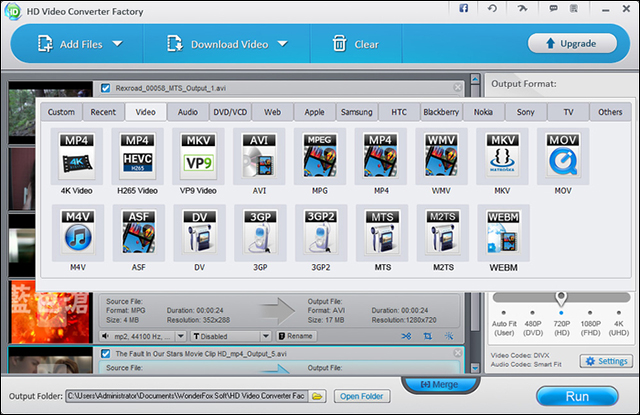Expand the Add Files dropdown arrow
640x415 pixels.
pos(118,43)
